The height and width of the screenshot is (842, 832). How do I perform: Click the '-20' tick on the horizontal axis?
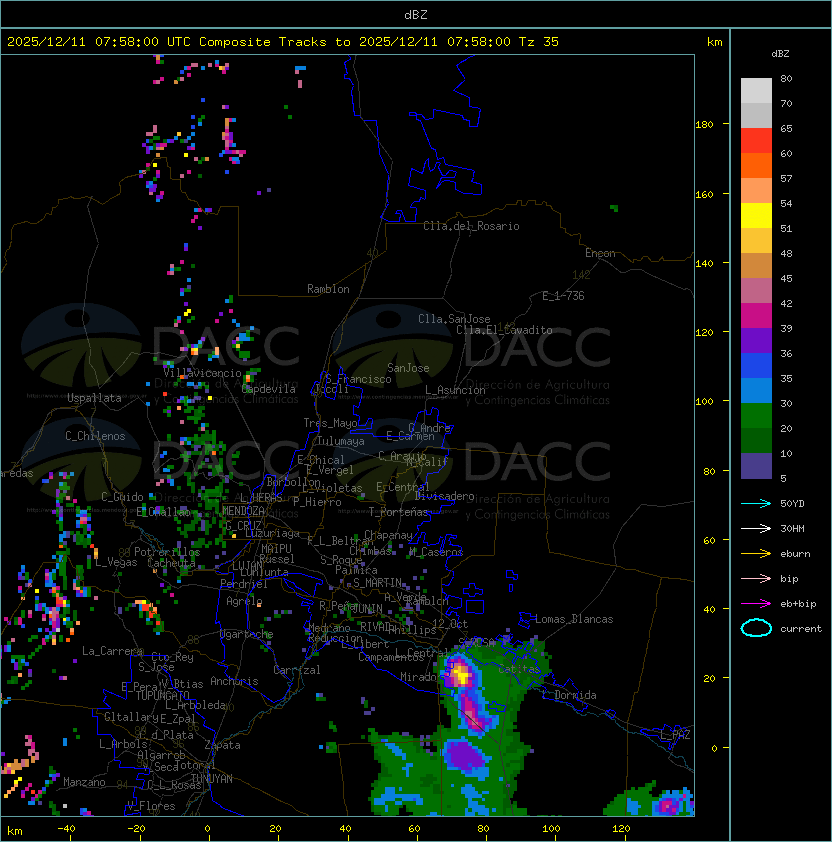(136, 829)
